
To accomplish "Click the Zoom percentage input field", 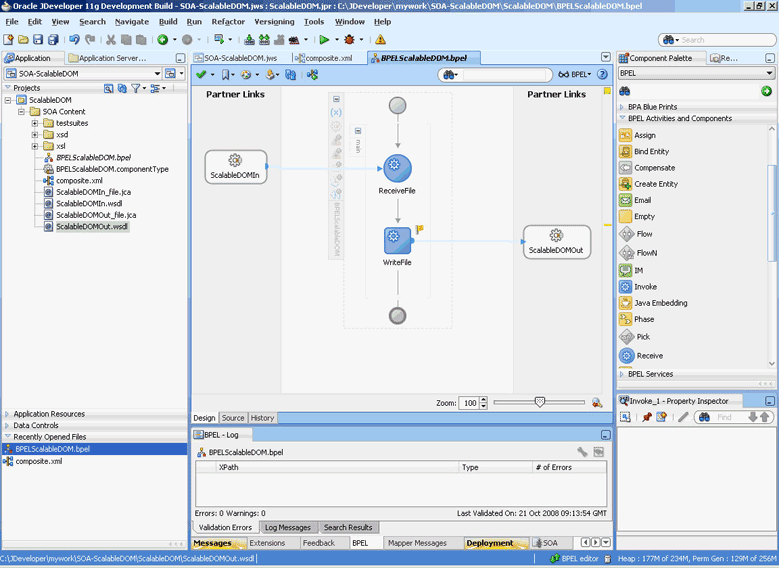I will 468,403.
